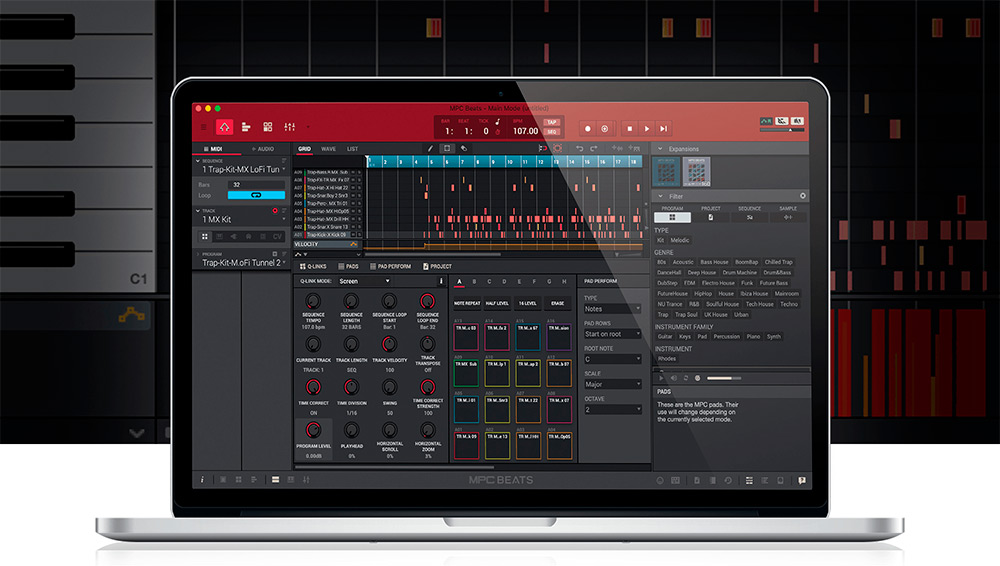Open the channel mixer mode icon

pos(290,128)
